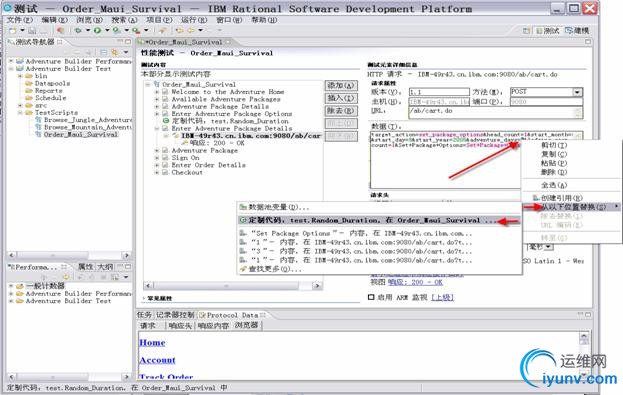This screenshot has height=395, width=623.
Task: Select 定制代码: test.Random_Duration in the submenu
Action: click(x=379, y=220)
